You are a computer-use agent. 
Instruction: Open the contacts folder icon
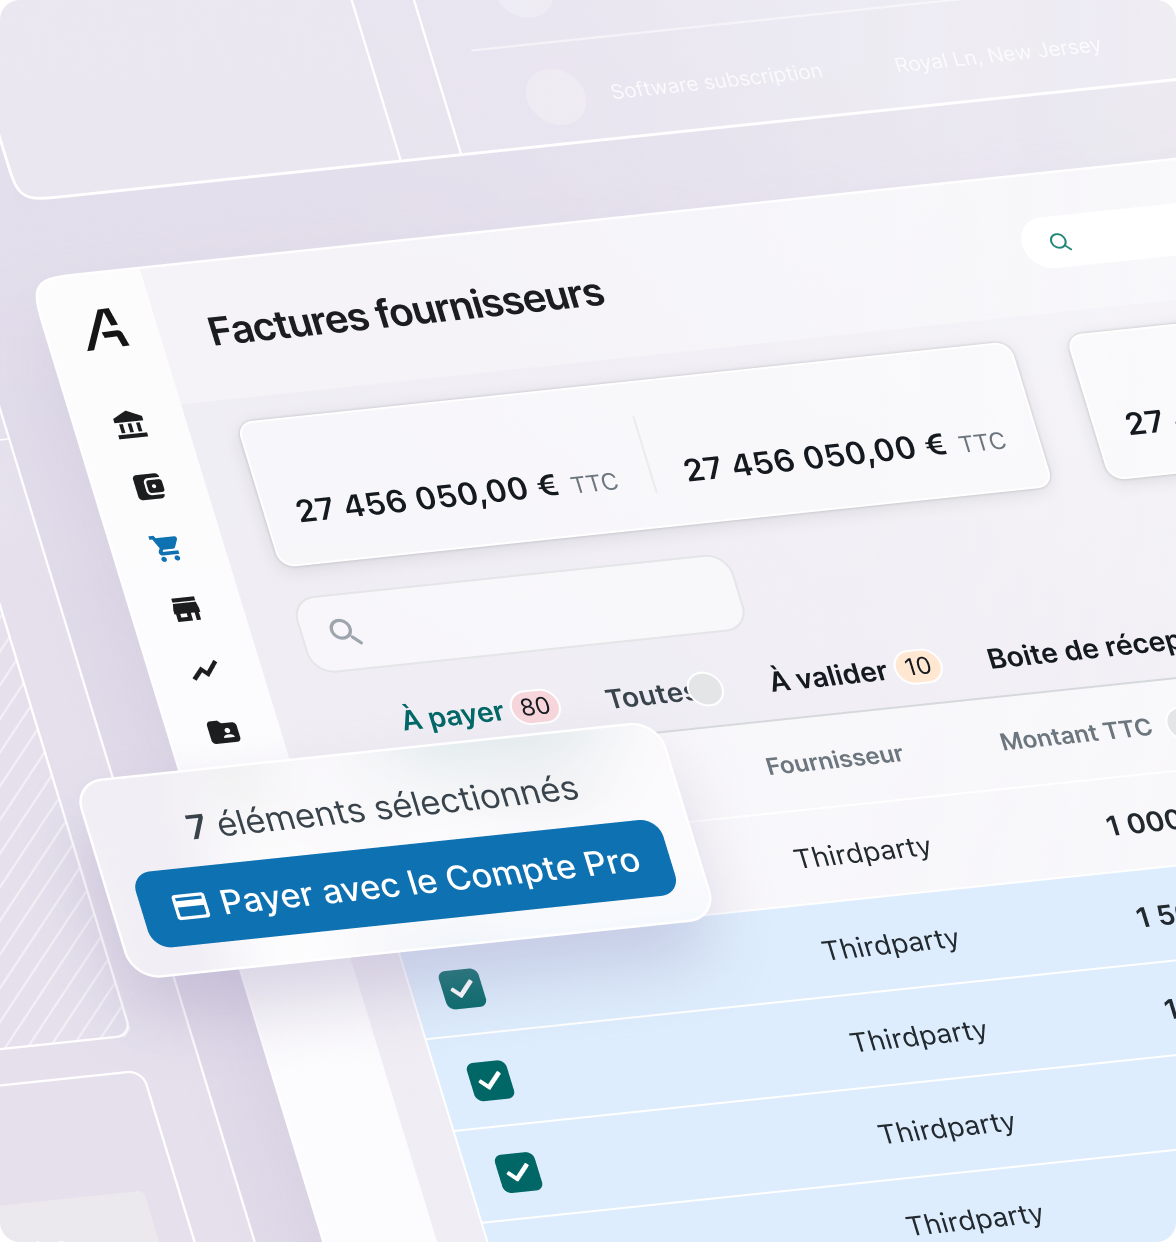pyautogui.click(x=224, y=732)
